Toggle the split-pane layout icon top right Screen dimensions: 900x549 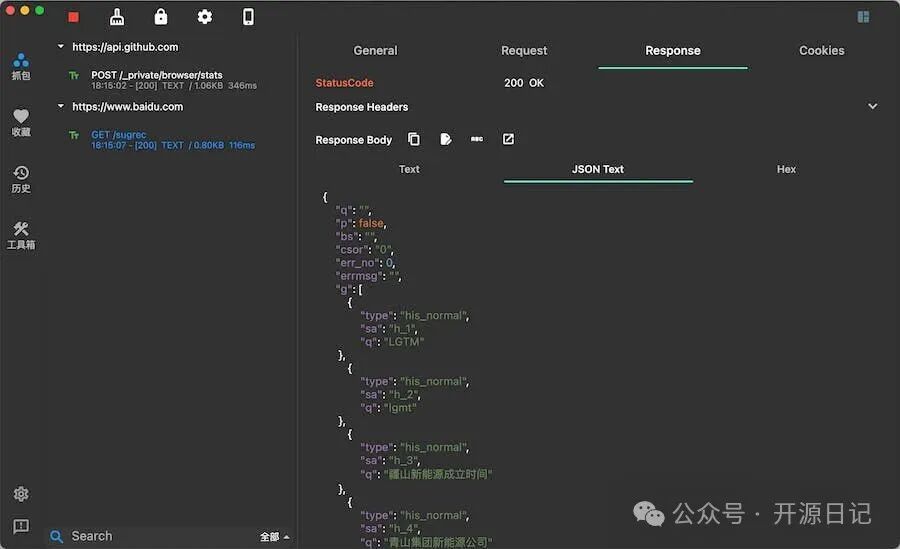[864, 17]
